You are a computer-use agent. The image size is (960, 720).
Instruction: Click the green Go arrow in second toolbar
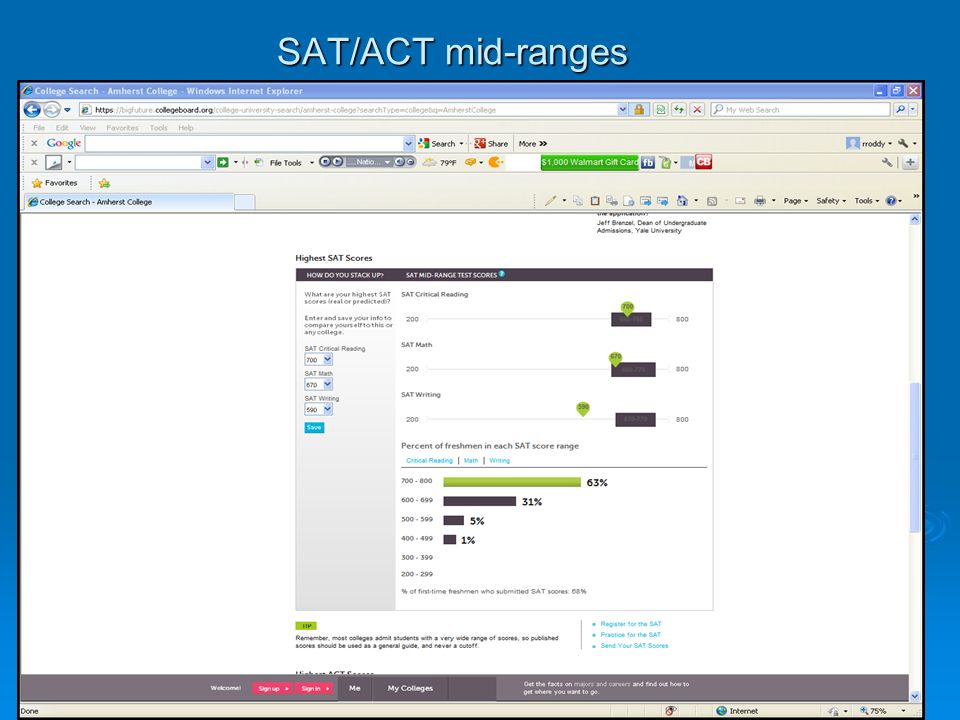click(223, 162)
